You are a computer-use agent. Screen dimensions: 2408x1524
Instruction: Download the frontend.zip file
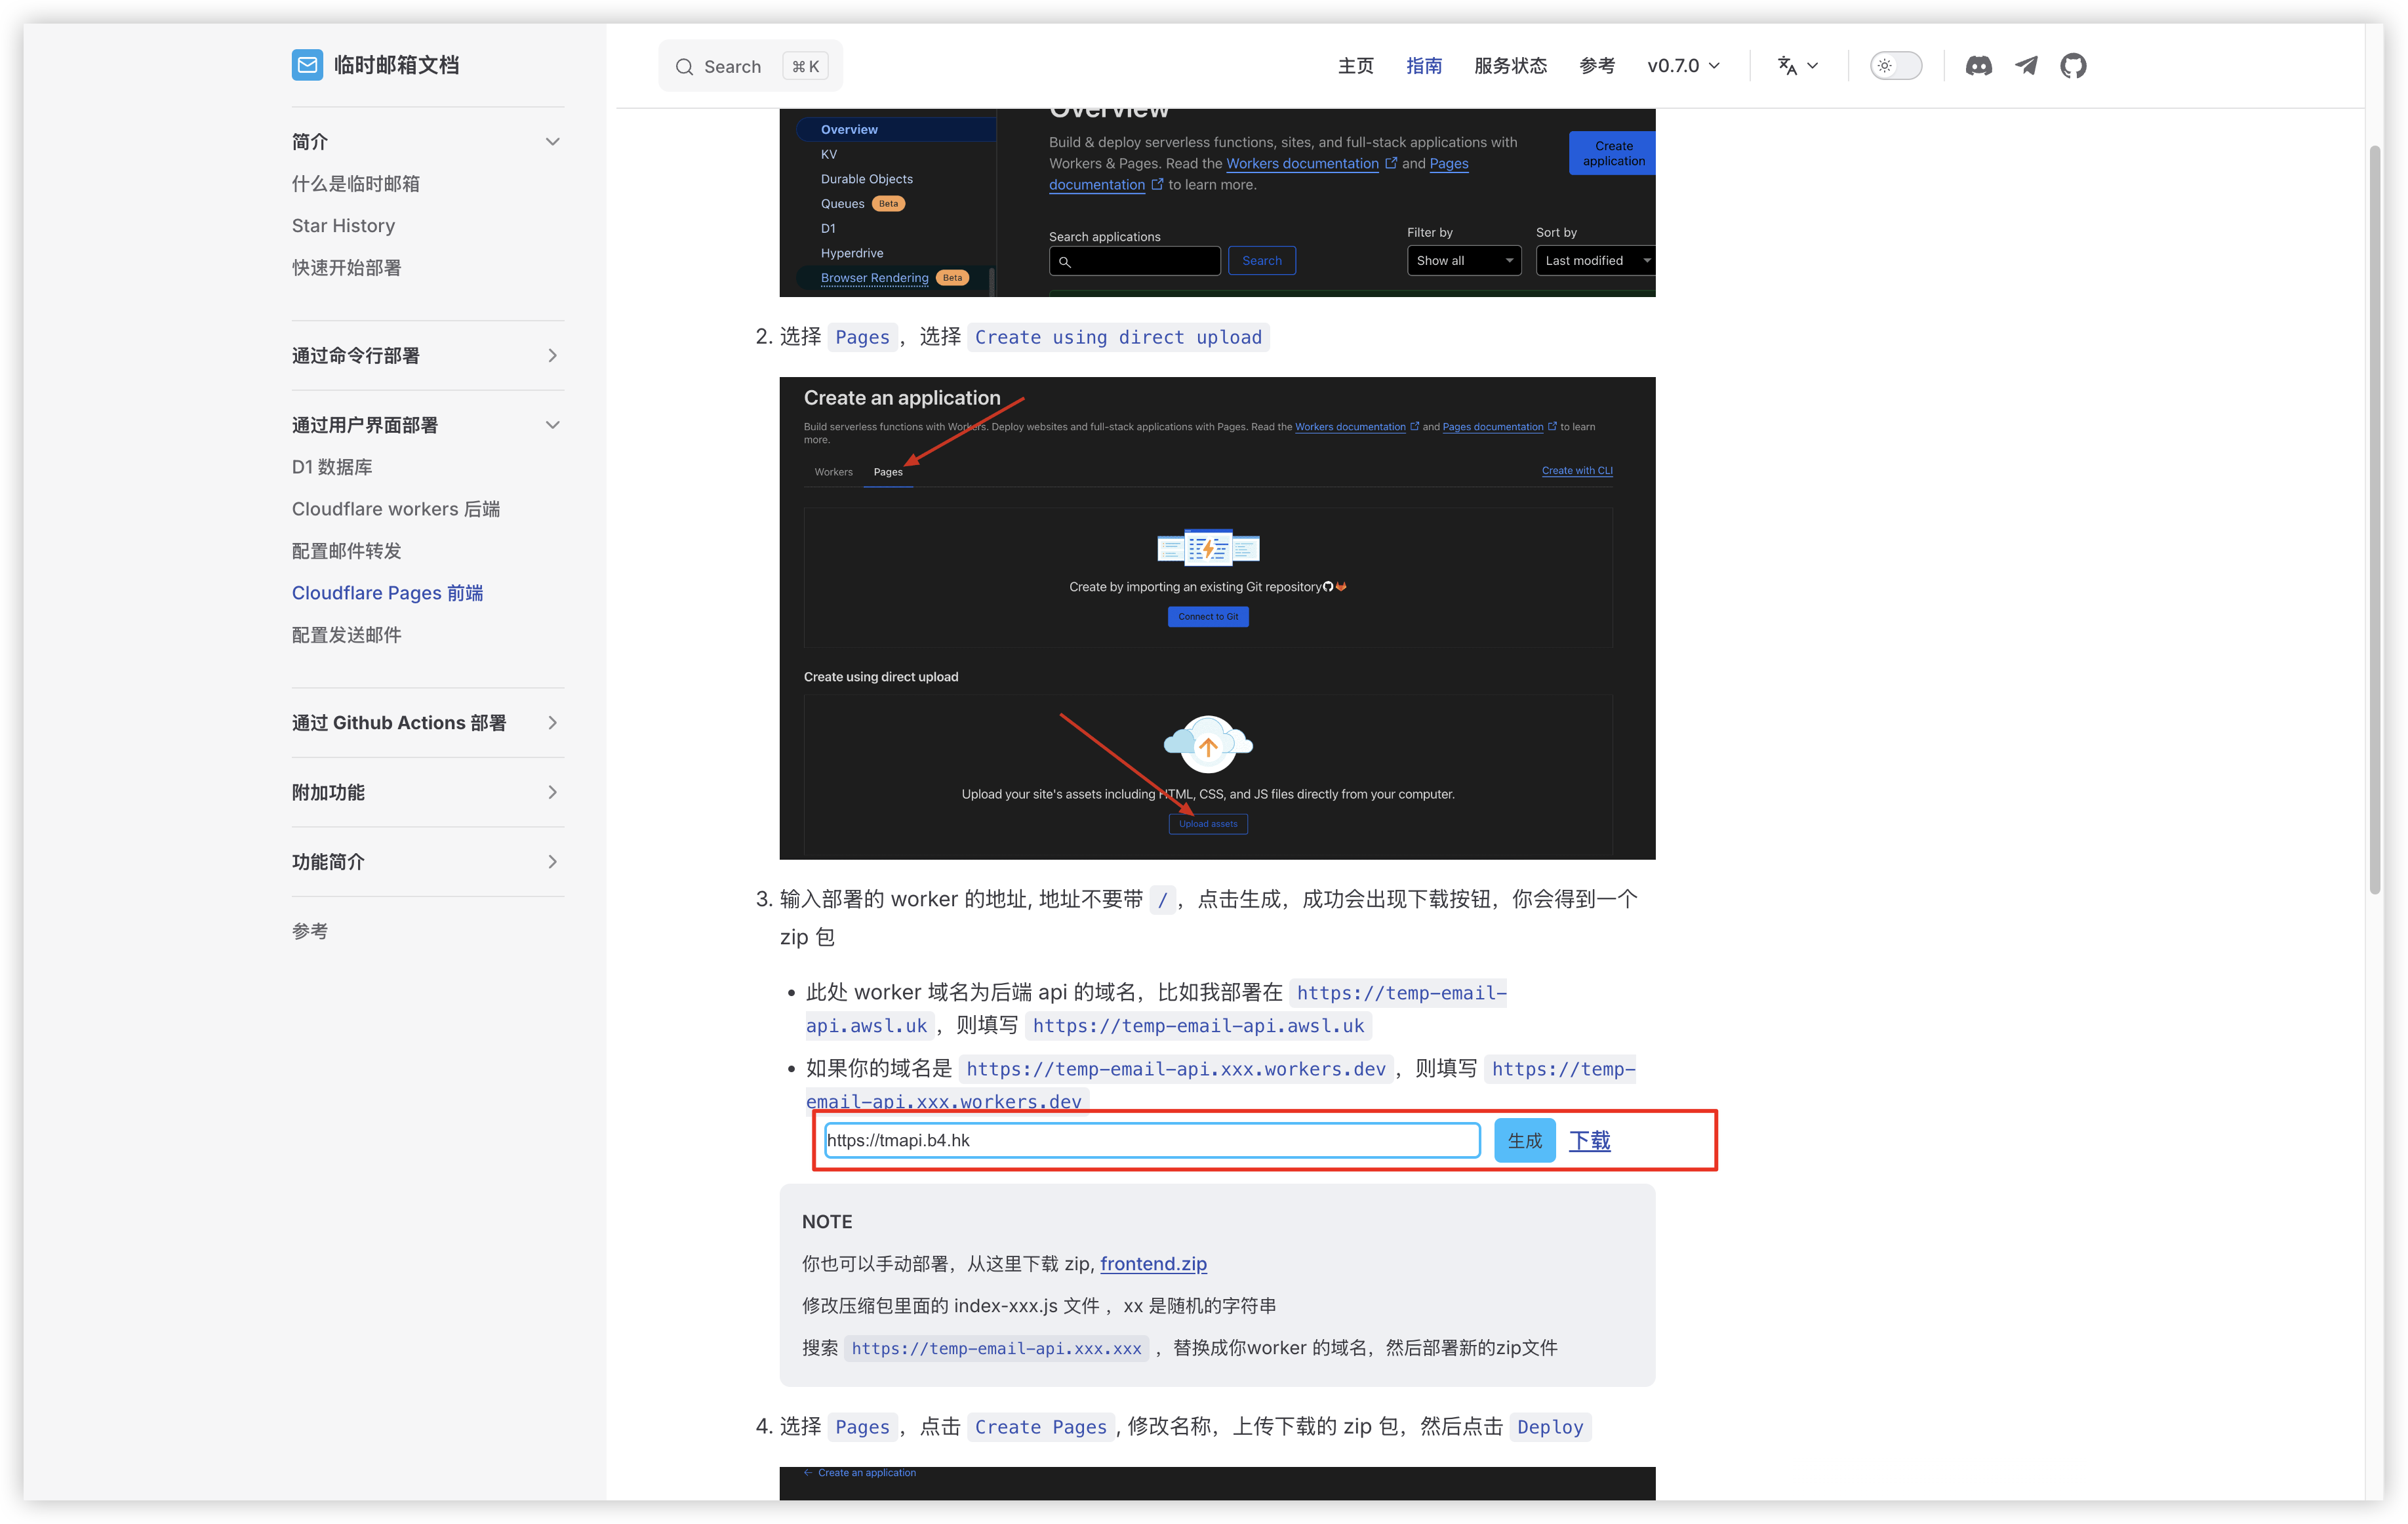(x=1153, y=1263)
